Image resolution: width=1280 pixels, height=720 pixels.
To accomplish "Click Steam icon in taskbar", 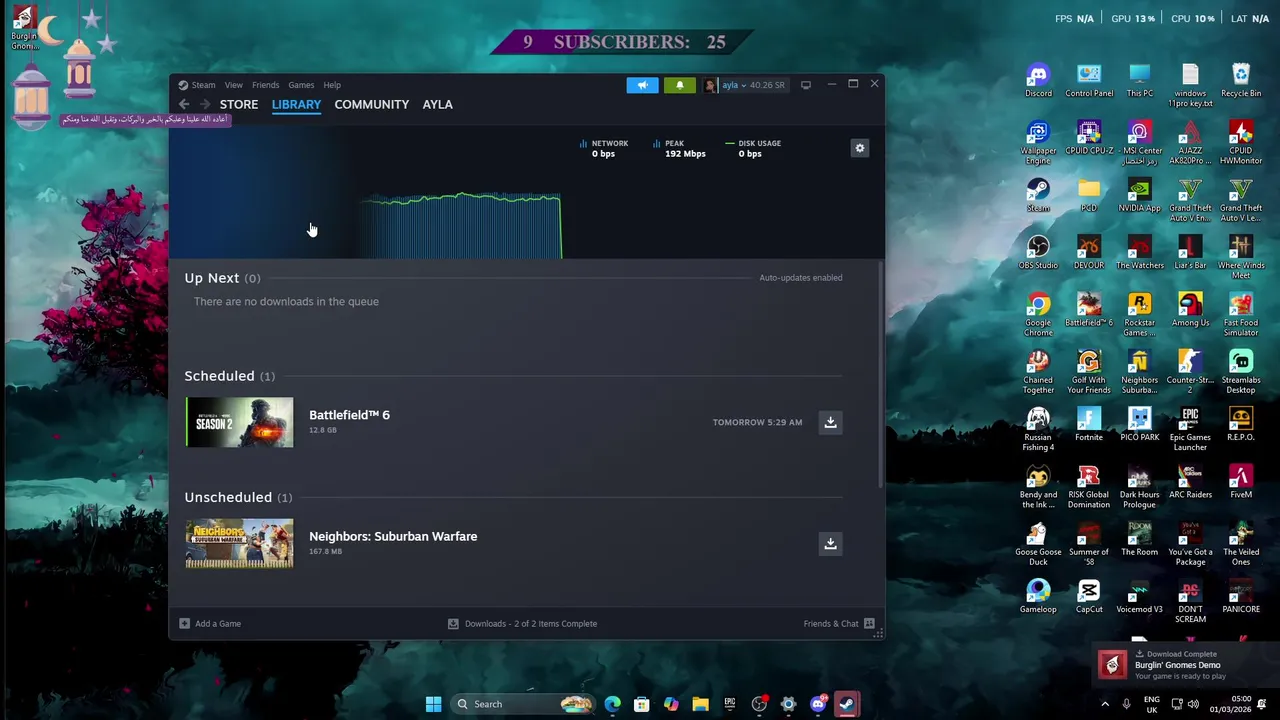I will click(x=846, y=704).
